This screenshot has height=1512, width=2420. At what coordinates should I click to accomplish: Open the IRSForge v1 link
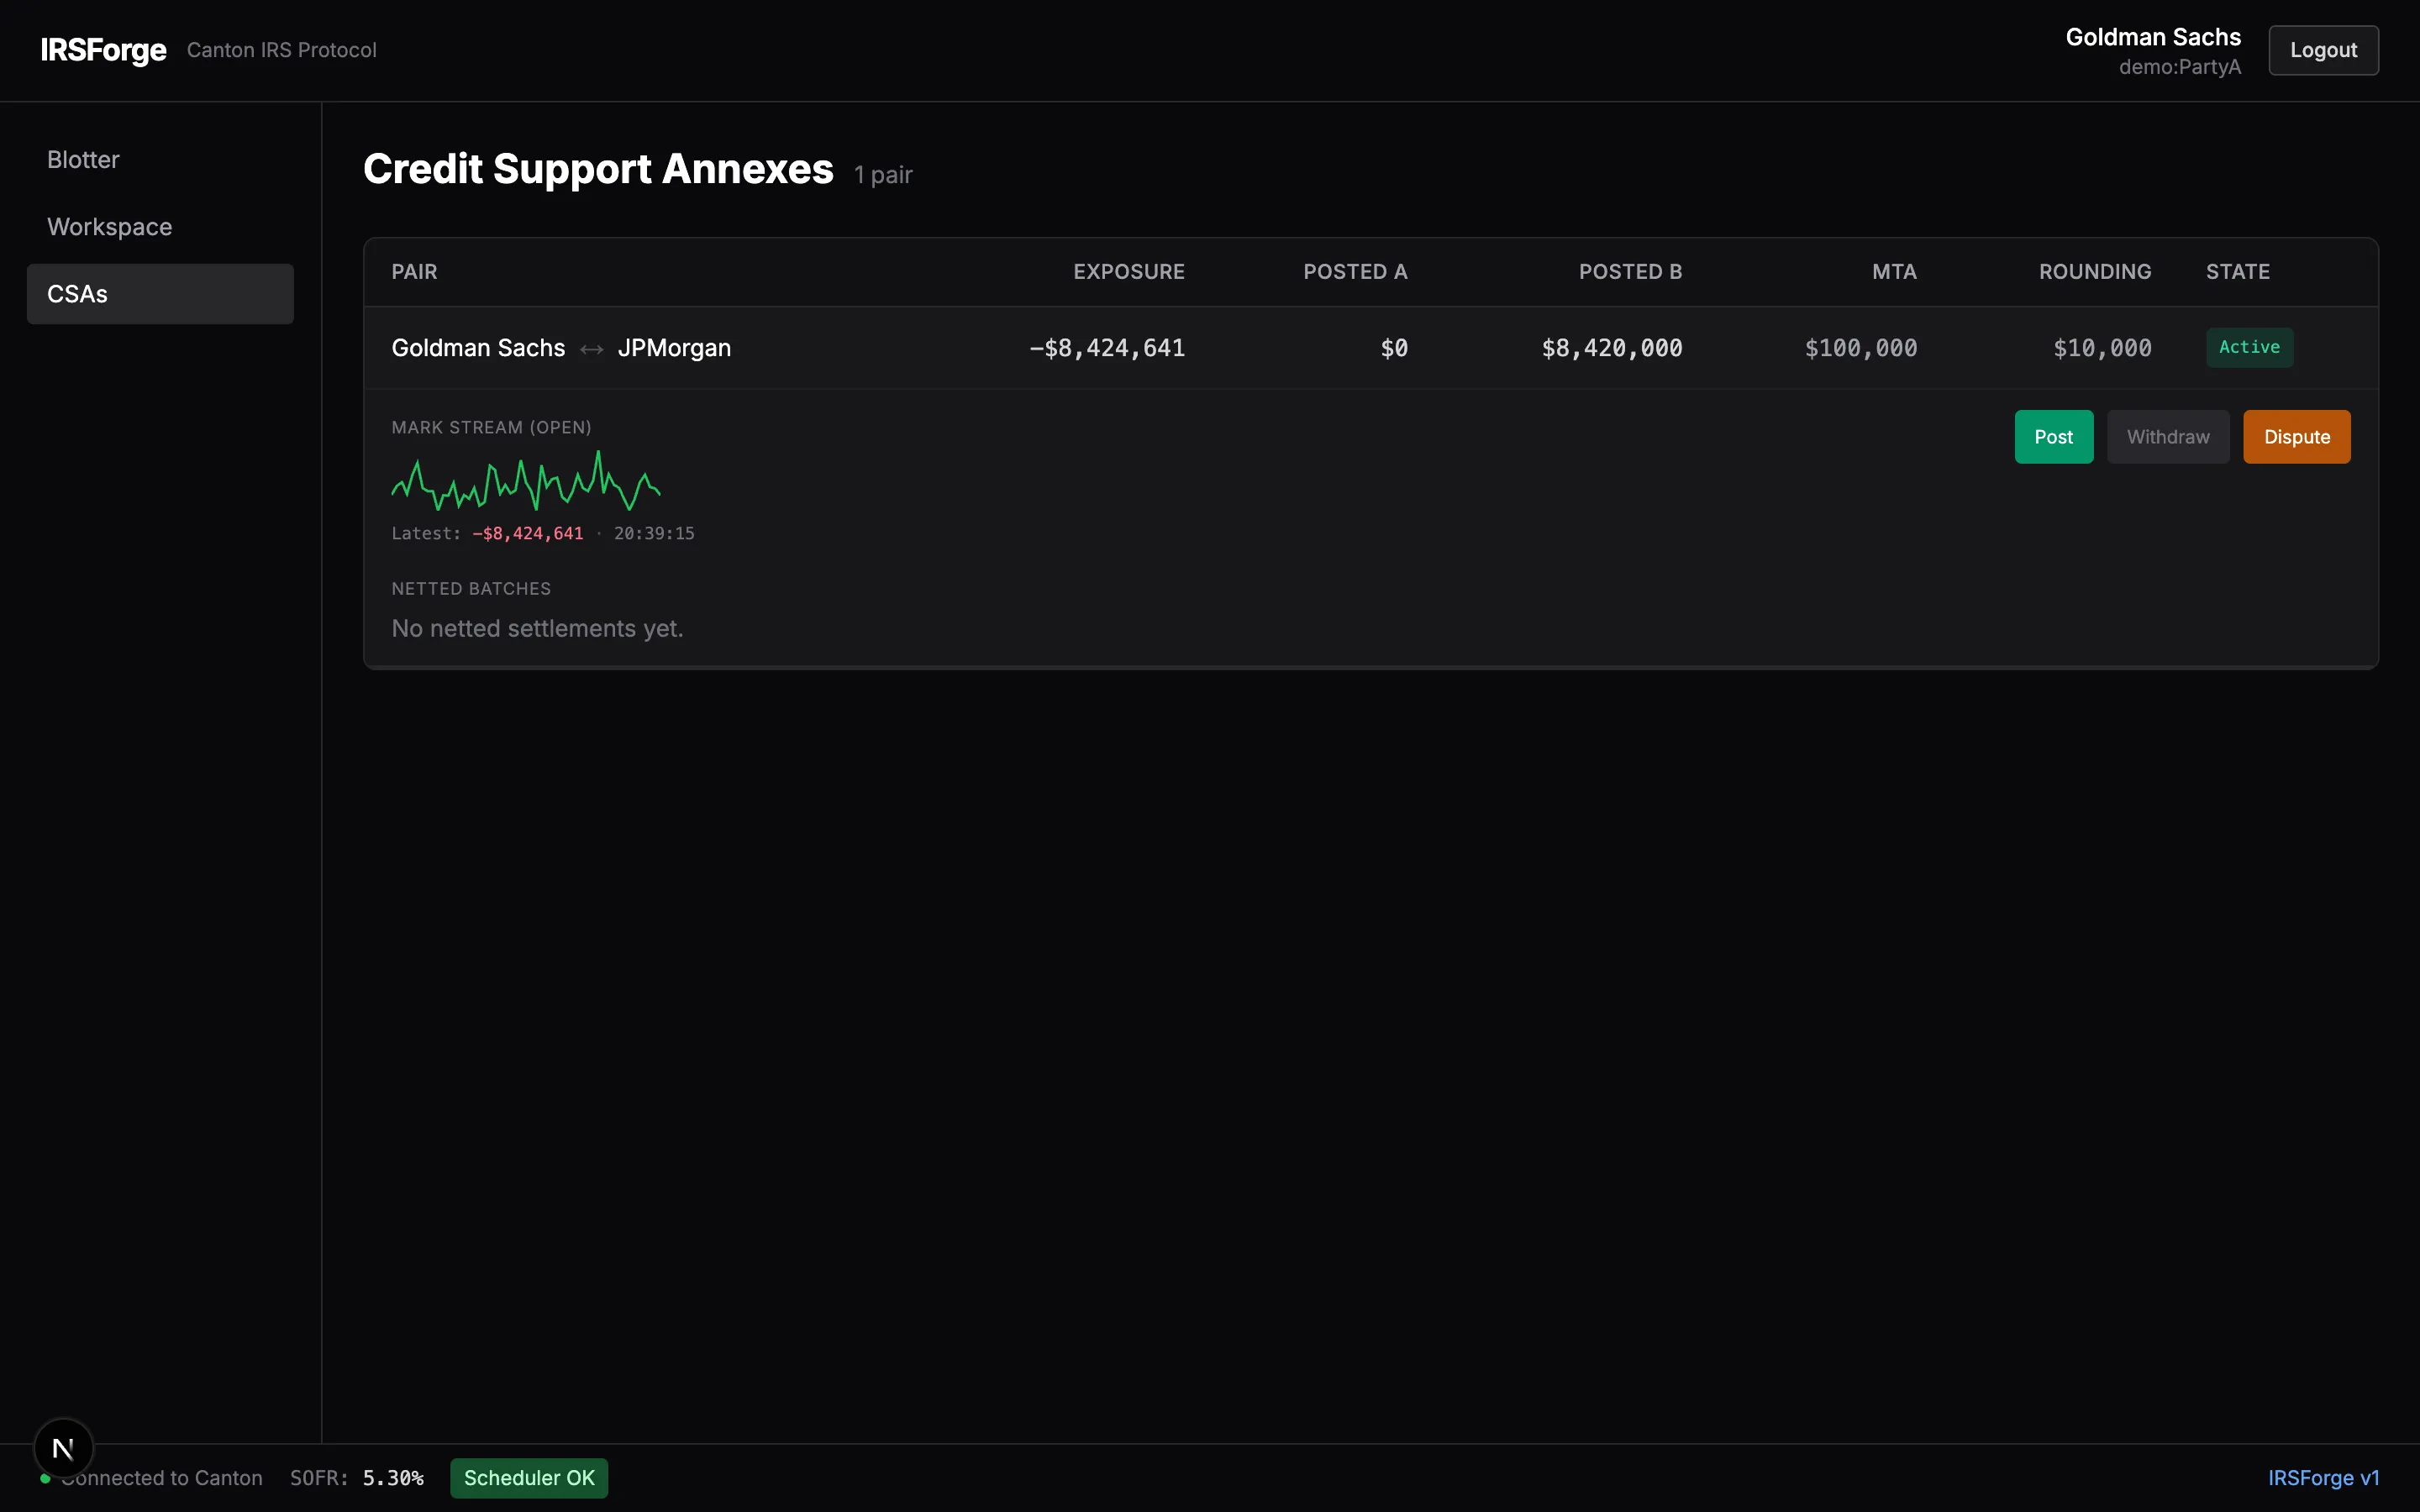2324,1478
